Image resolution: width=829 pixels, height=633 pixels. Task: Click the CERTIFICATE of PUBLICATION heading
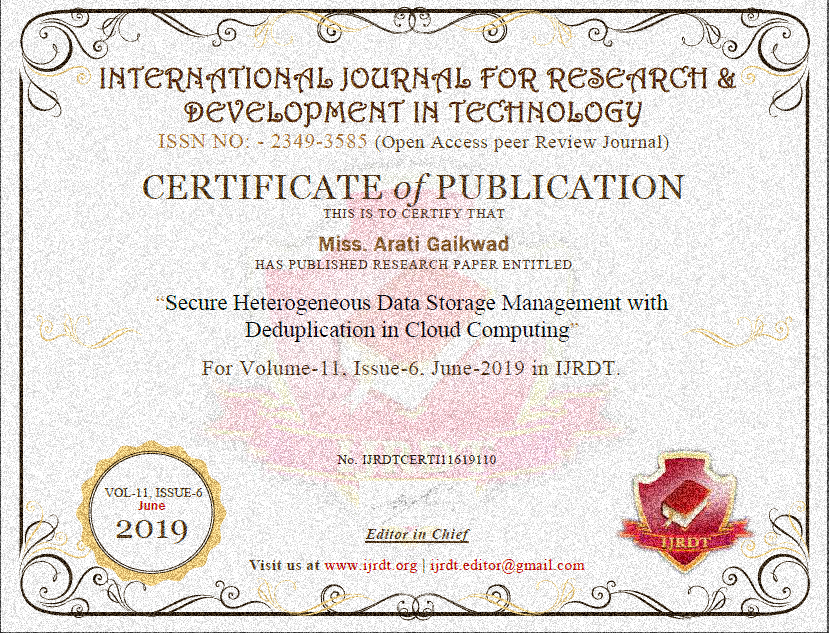(x=413, y=187)
